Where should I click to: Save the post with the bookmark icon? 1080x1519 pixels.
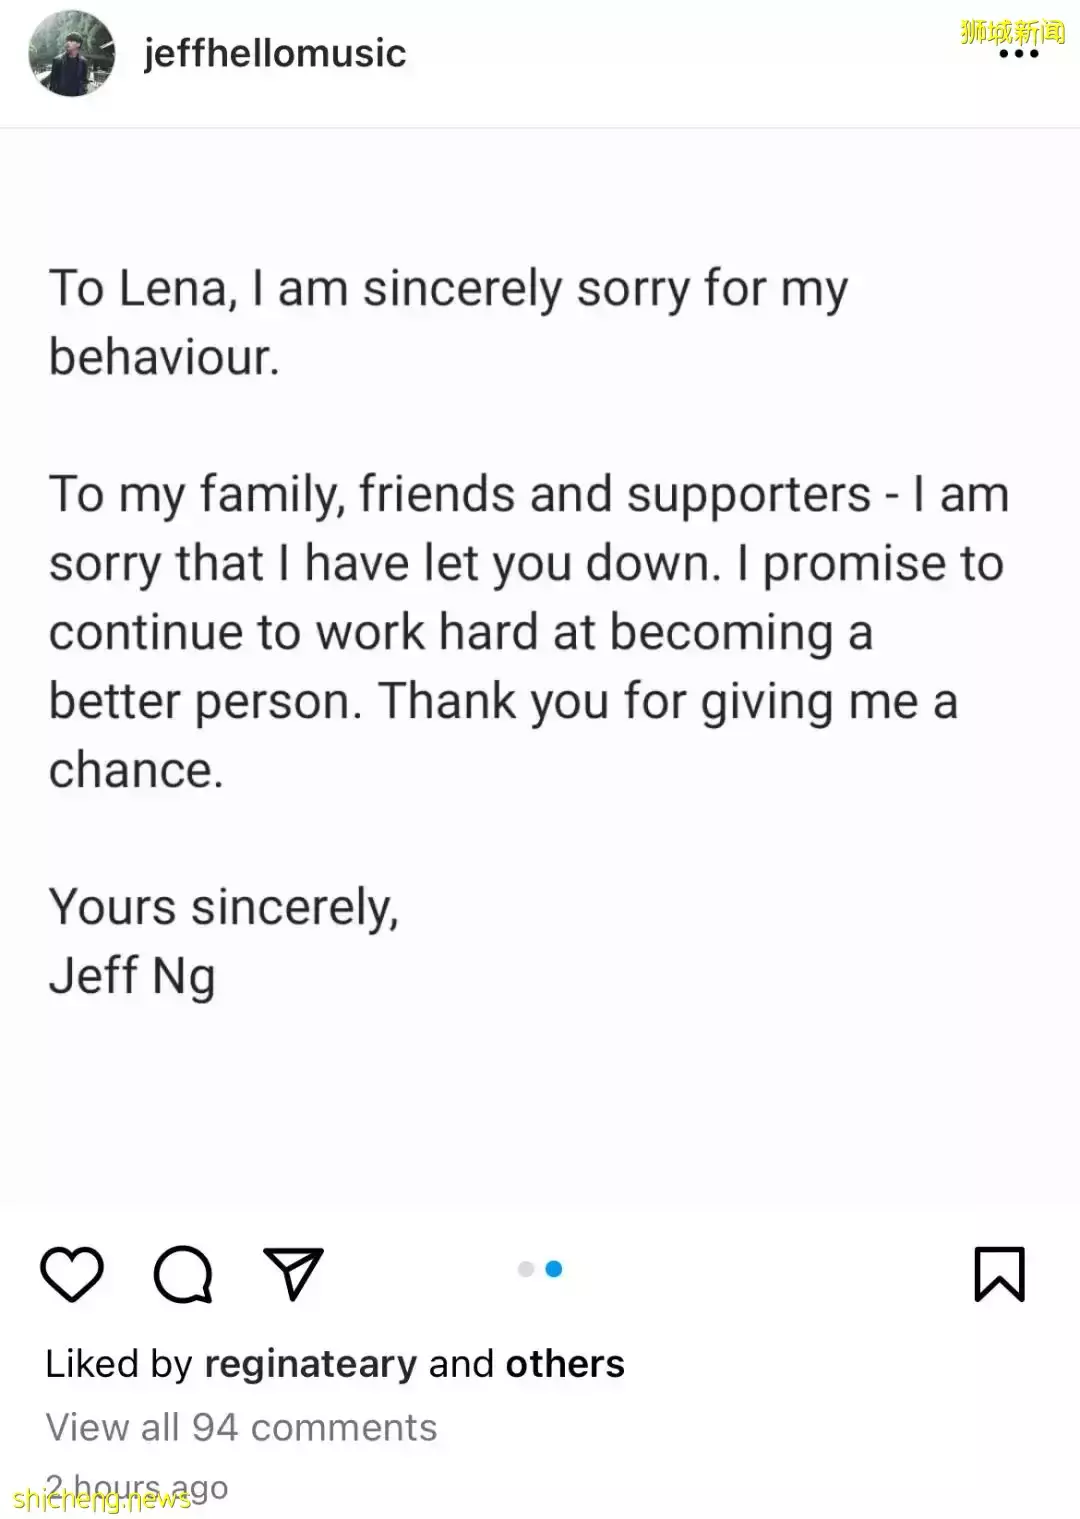[999, 1274]
